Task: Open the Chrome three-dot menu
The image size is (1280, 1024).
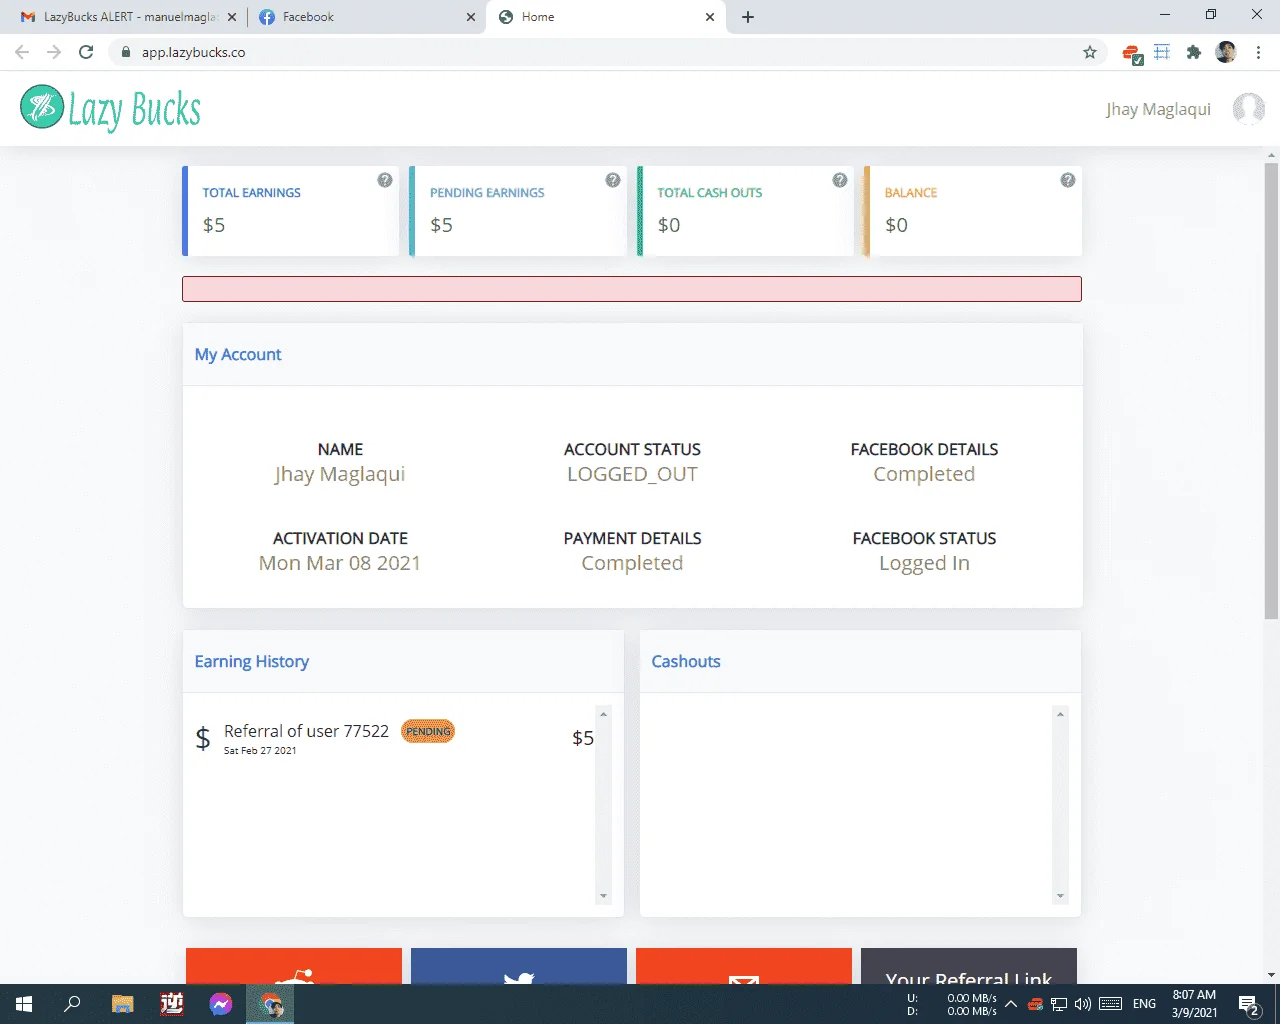Action: click(x=1258, y=52)
